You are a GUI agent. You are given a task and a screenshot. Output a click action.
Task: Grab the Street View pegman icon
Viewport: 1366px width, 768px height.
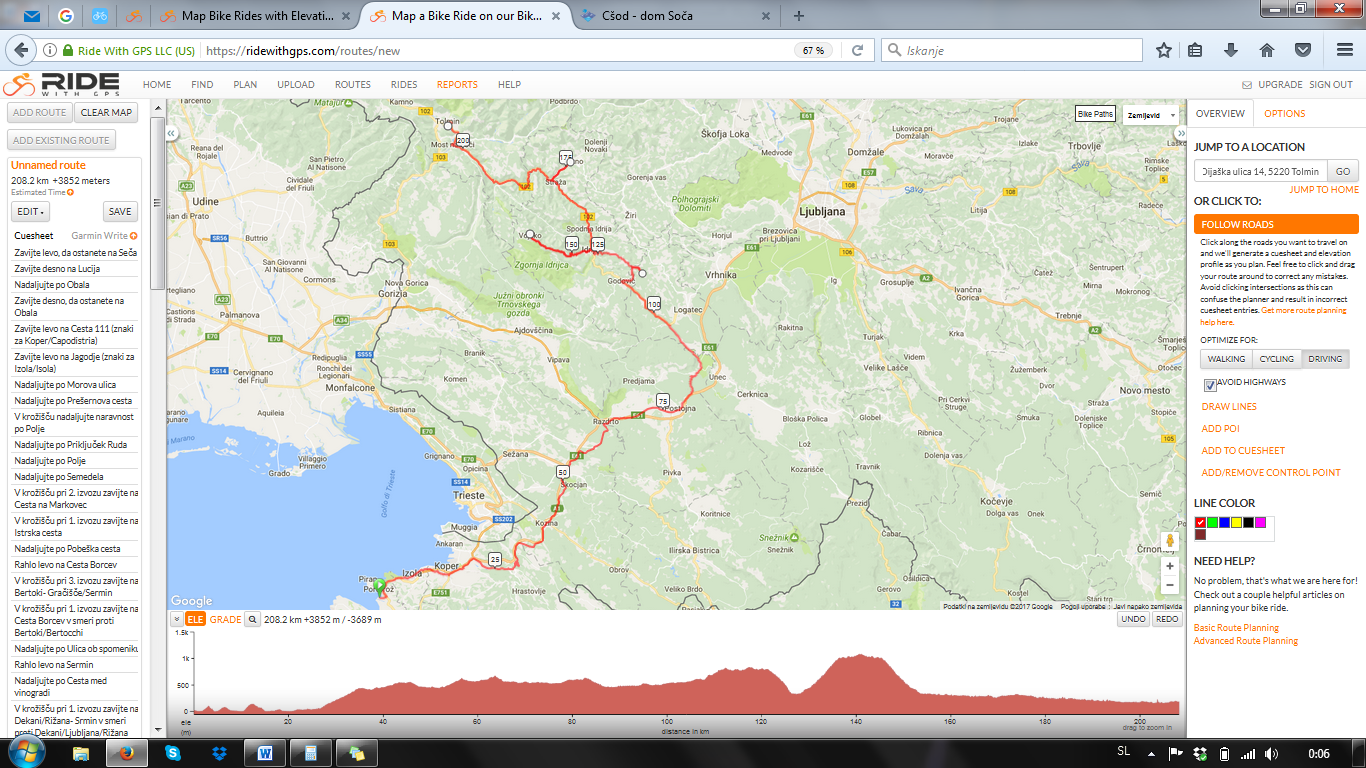1170,541
